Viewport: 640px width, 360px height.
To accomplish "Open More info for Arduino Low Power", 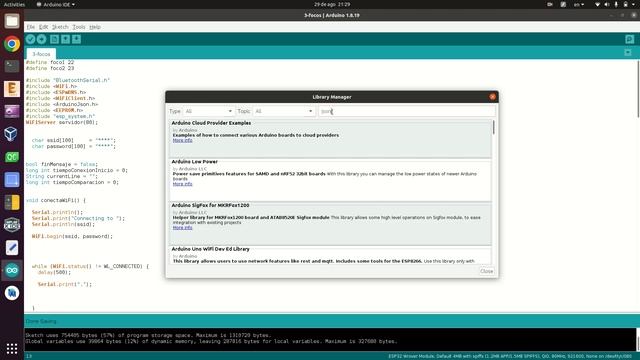I will click(182, 184).
